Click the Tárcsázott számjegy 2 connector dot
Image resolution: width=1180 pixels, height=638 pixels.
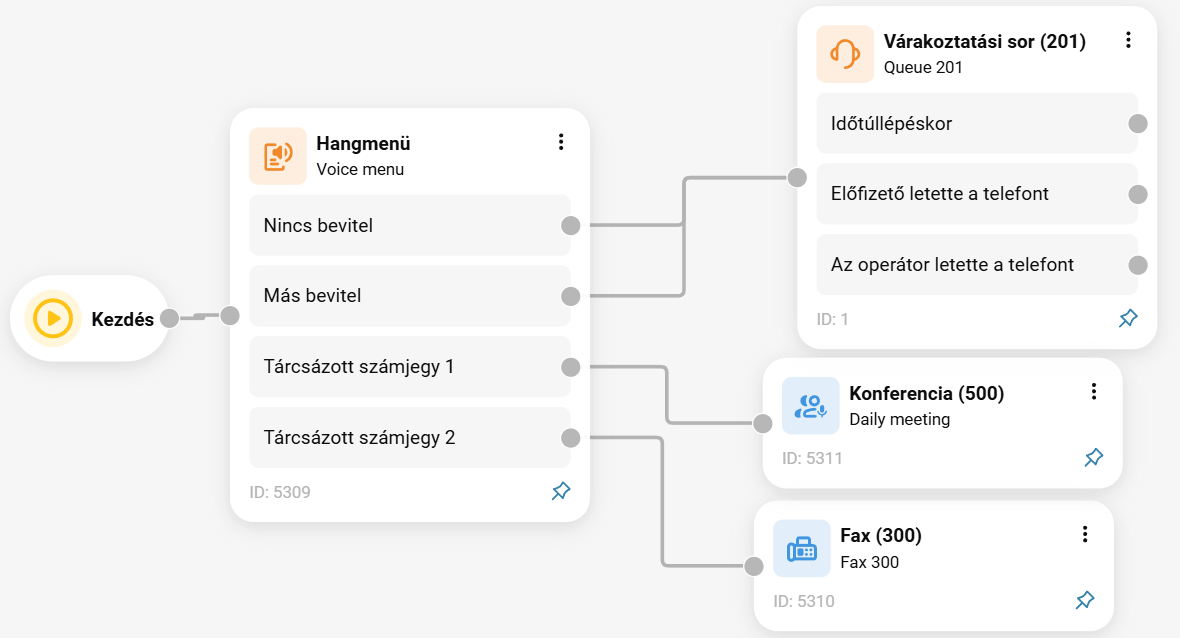[570, 438]
